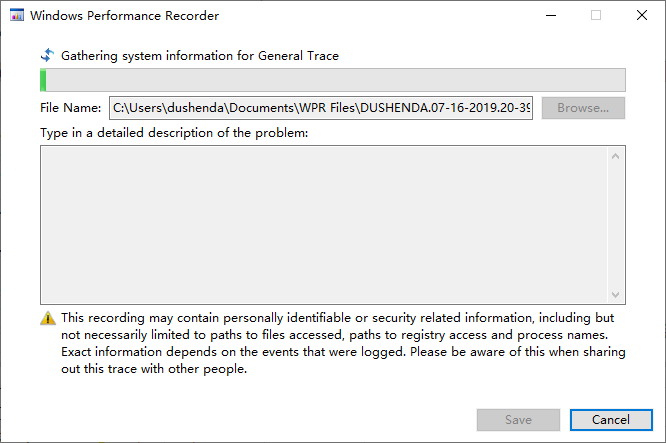This screenshot has height=443, width=666.
Task: Focus the detailed problem description text box
Action: point(322,224)
